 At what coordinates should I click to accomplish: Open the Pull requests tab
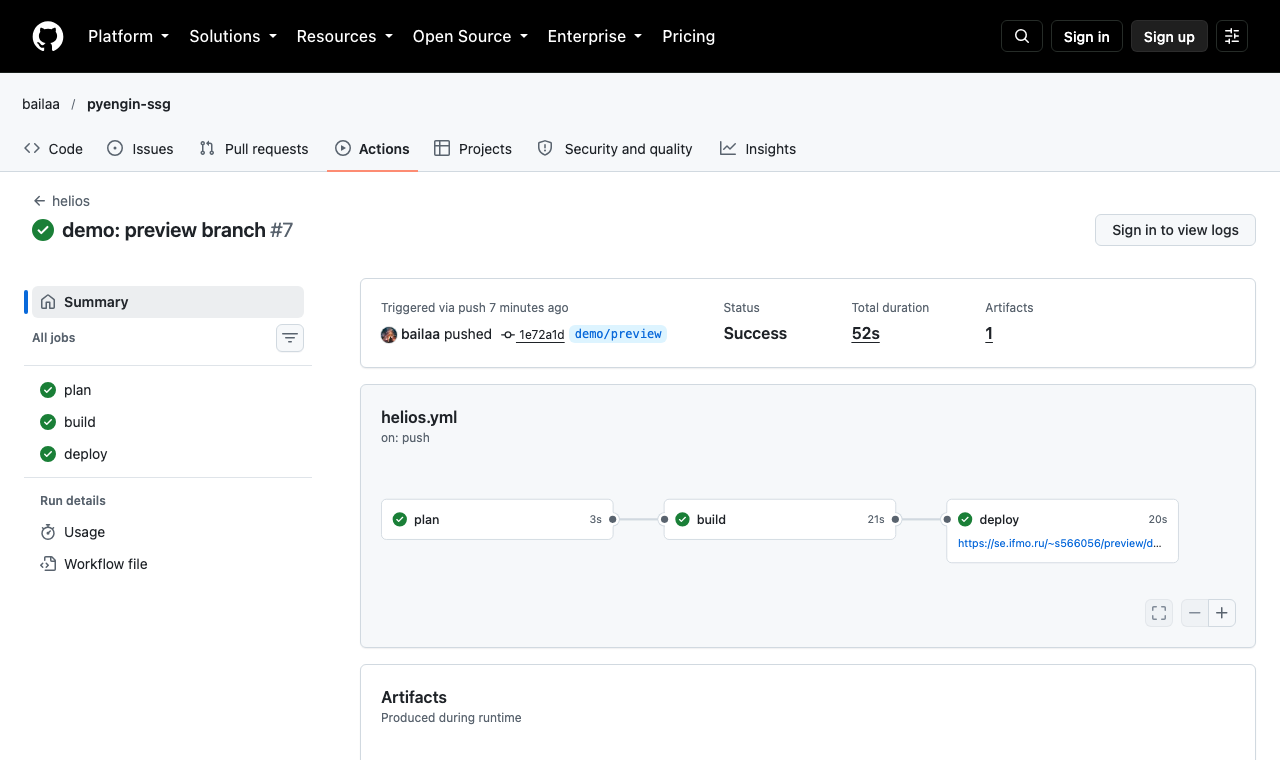tap(254, 149)
